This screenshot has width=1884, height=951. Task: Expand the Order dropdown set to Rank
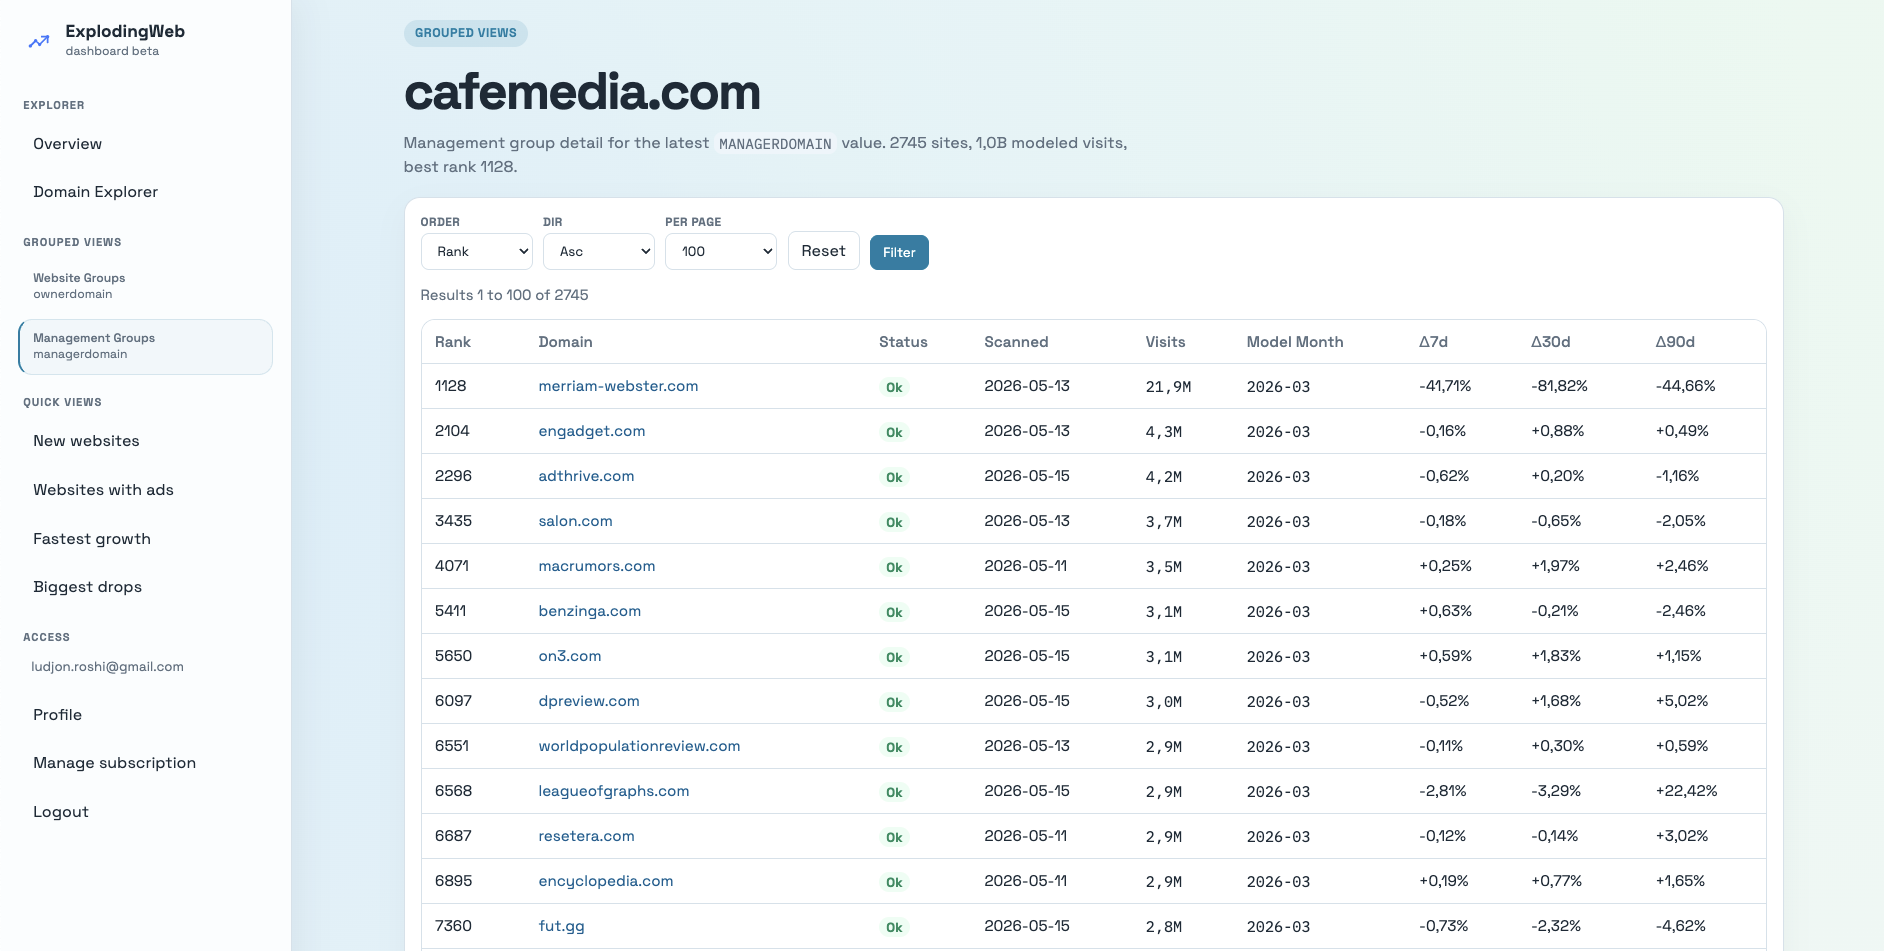[x=477, y=252]
